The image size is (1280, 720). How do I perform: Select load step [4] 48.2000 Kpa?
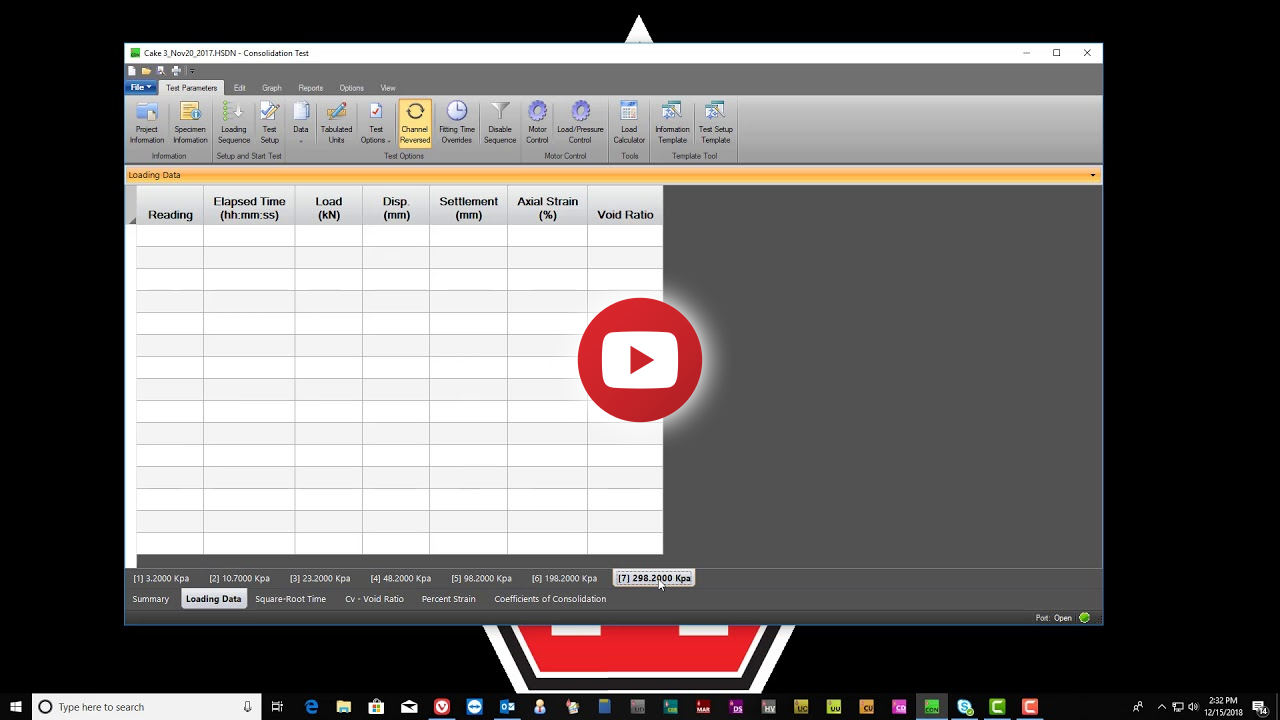click(400, 578)
